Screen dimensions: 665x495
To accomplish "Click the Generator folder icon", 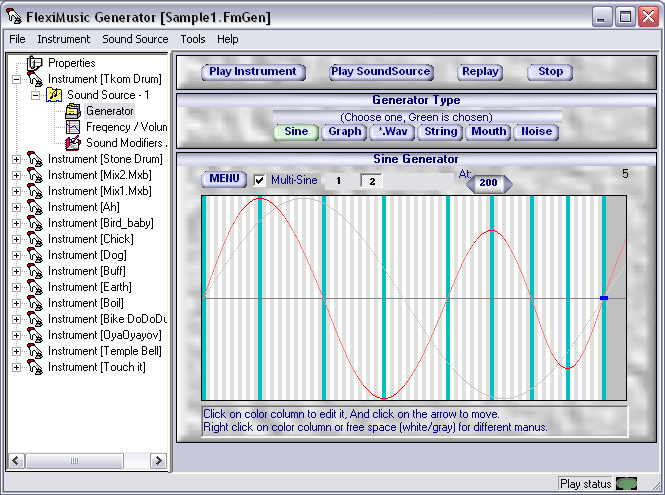I will pos(73,111).
